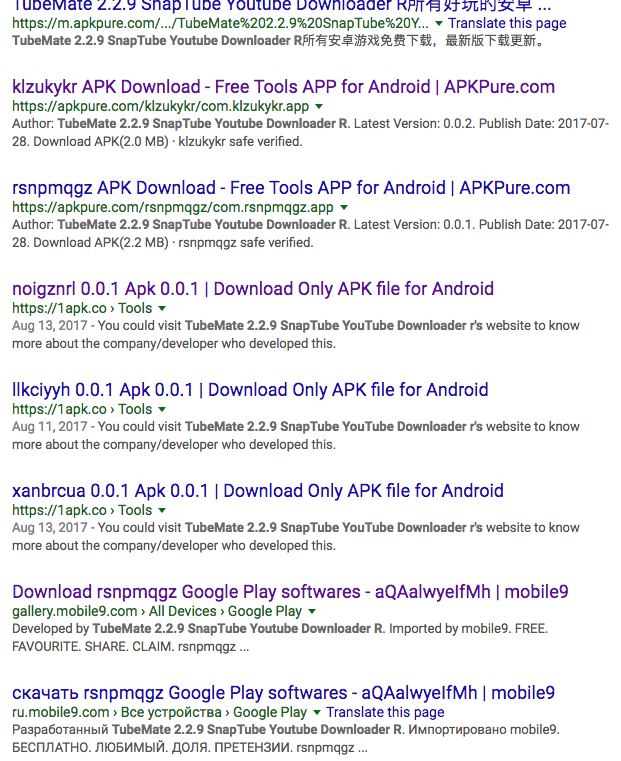
Task: Click the apkpure.com/klzukykr green URL text
Action: coord(161,106)
